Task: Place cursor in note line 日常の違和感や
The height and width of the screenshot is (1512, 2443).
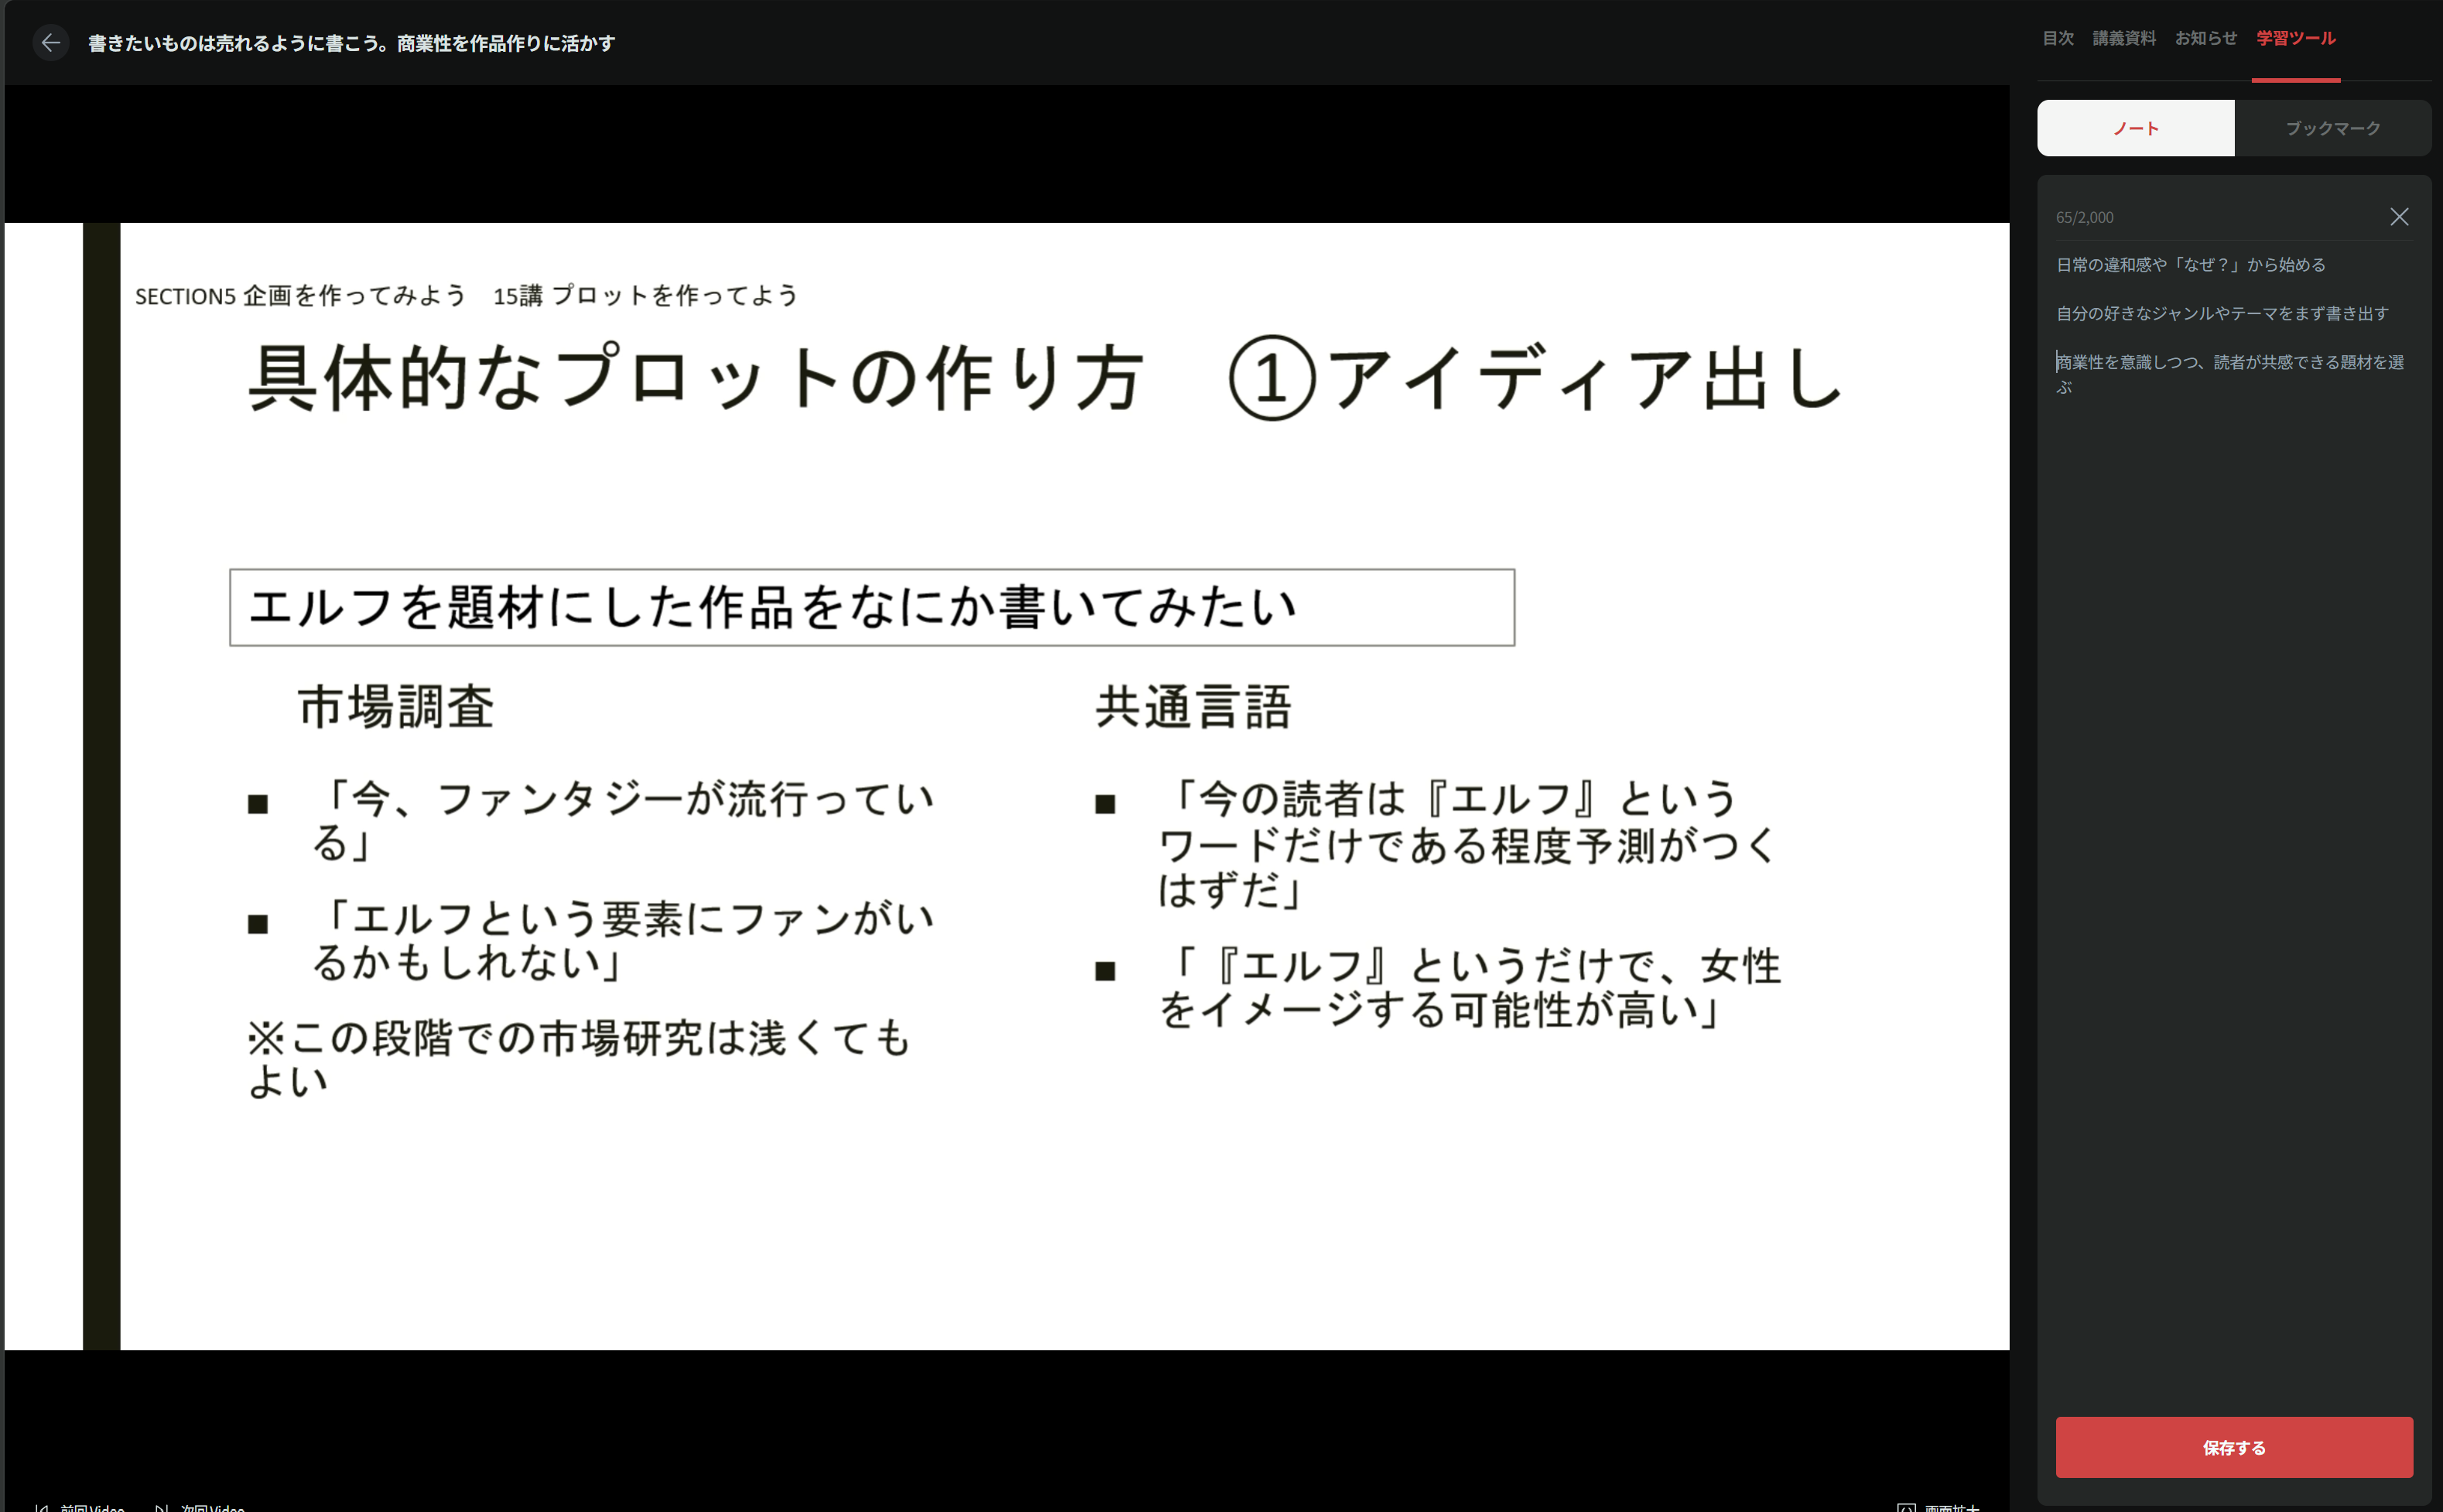Action: point(2190,265)
